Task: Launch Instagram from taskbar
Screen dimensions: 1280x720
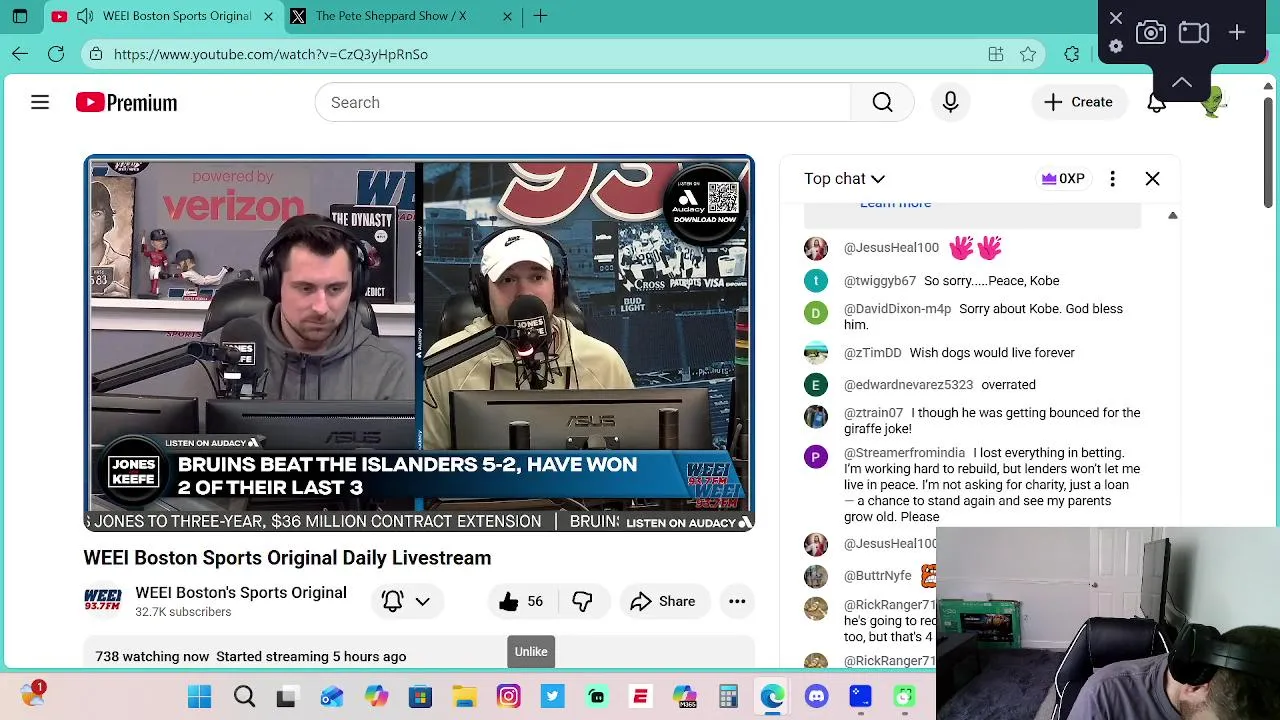Action: pyautogui.click(x=508, y=696)
